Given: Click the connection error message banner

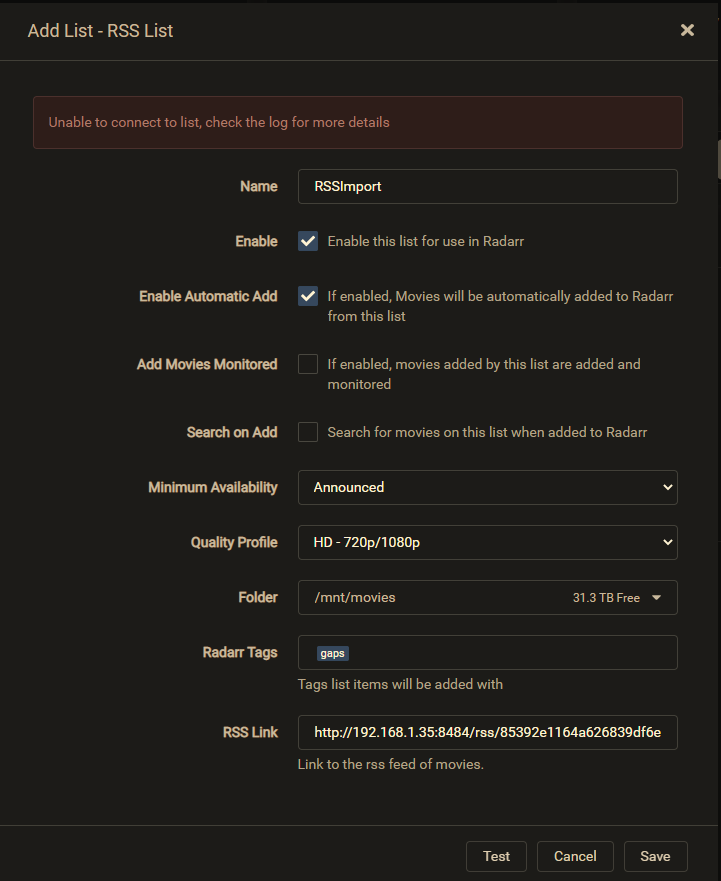Looking at the screenshot, I should click(357, 122).
